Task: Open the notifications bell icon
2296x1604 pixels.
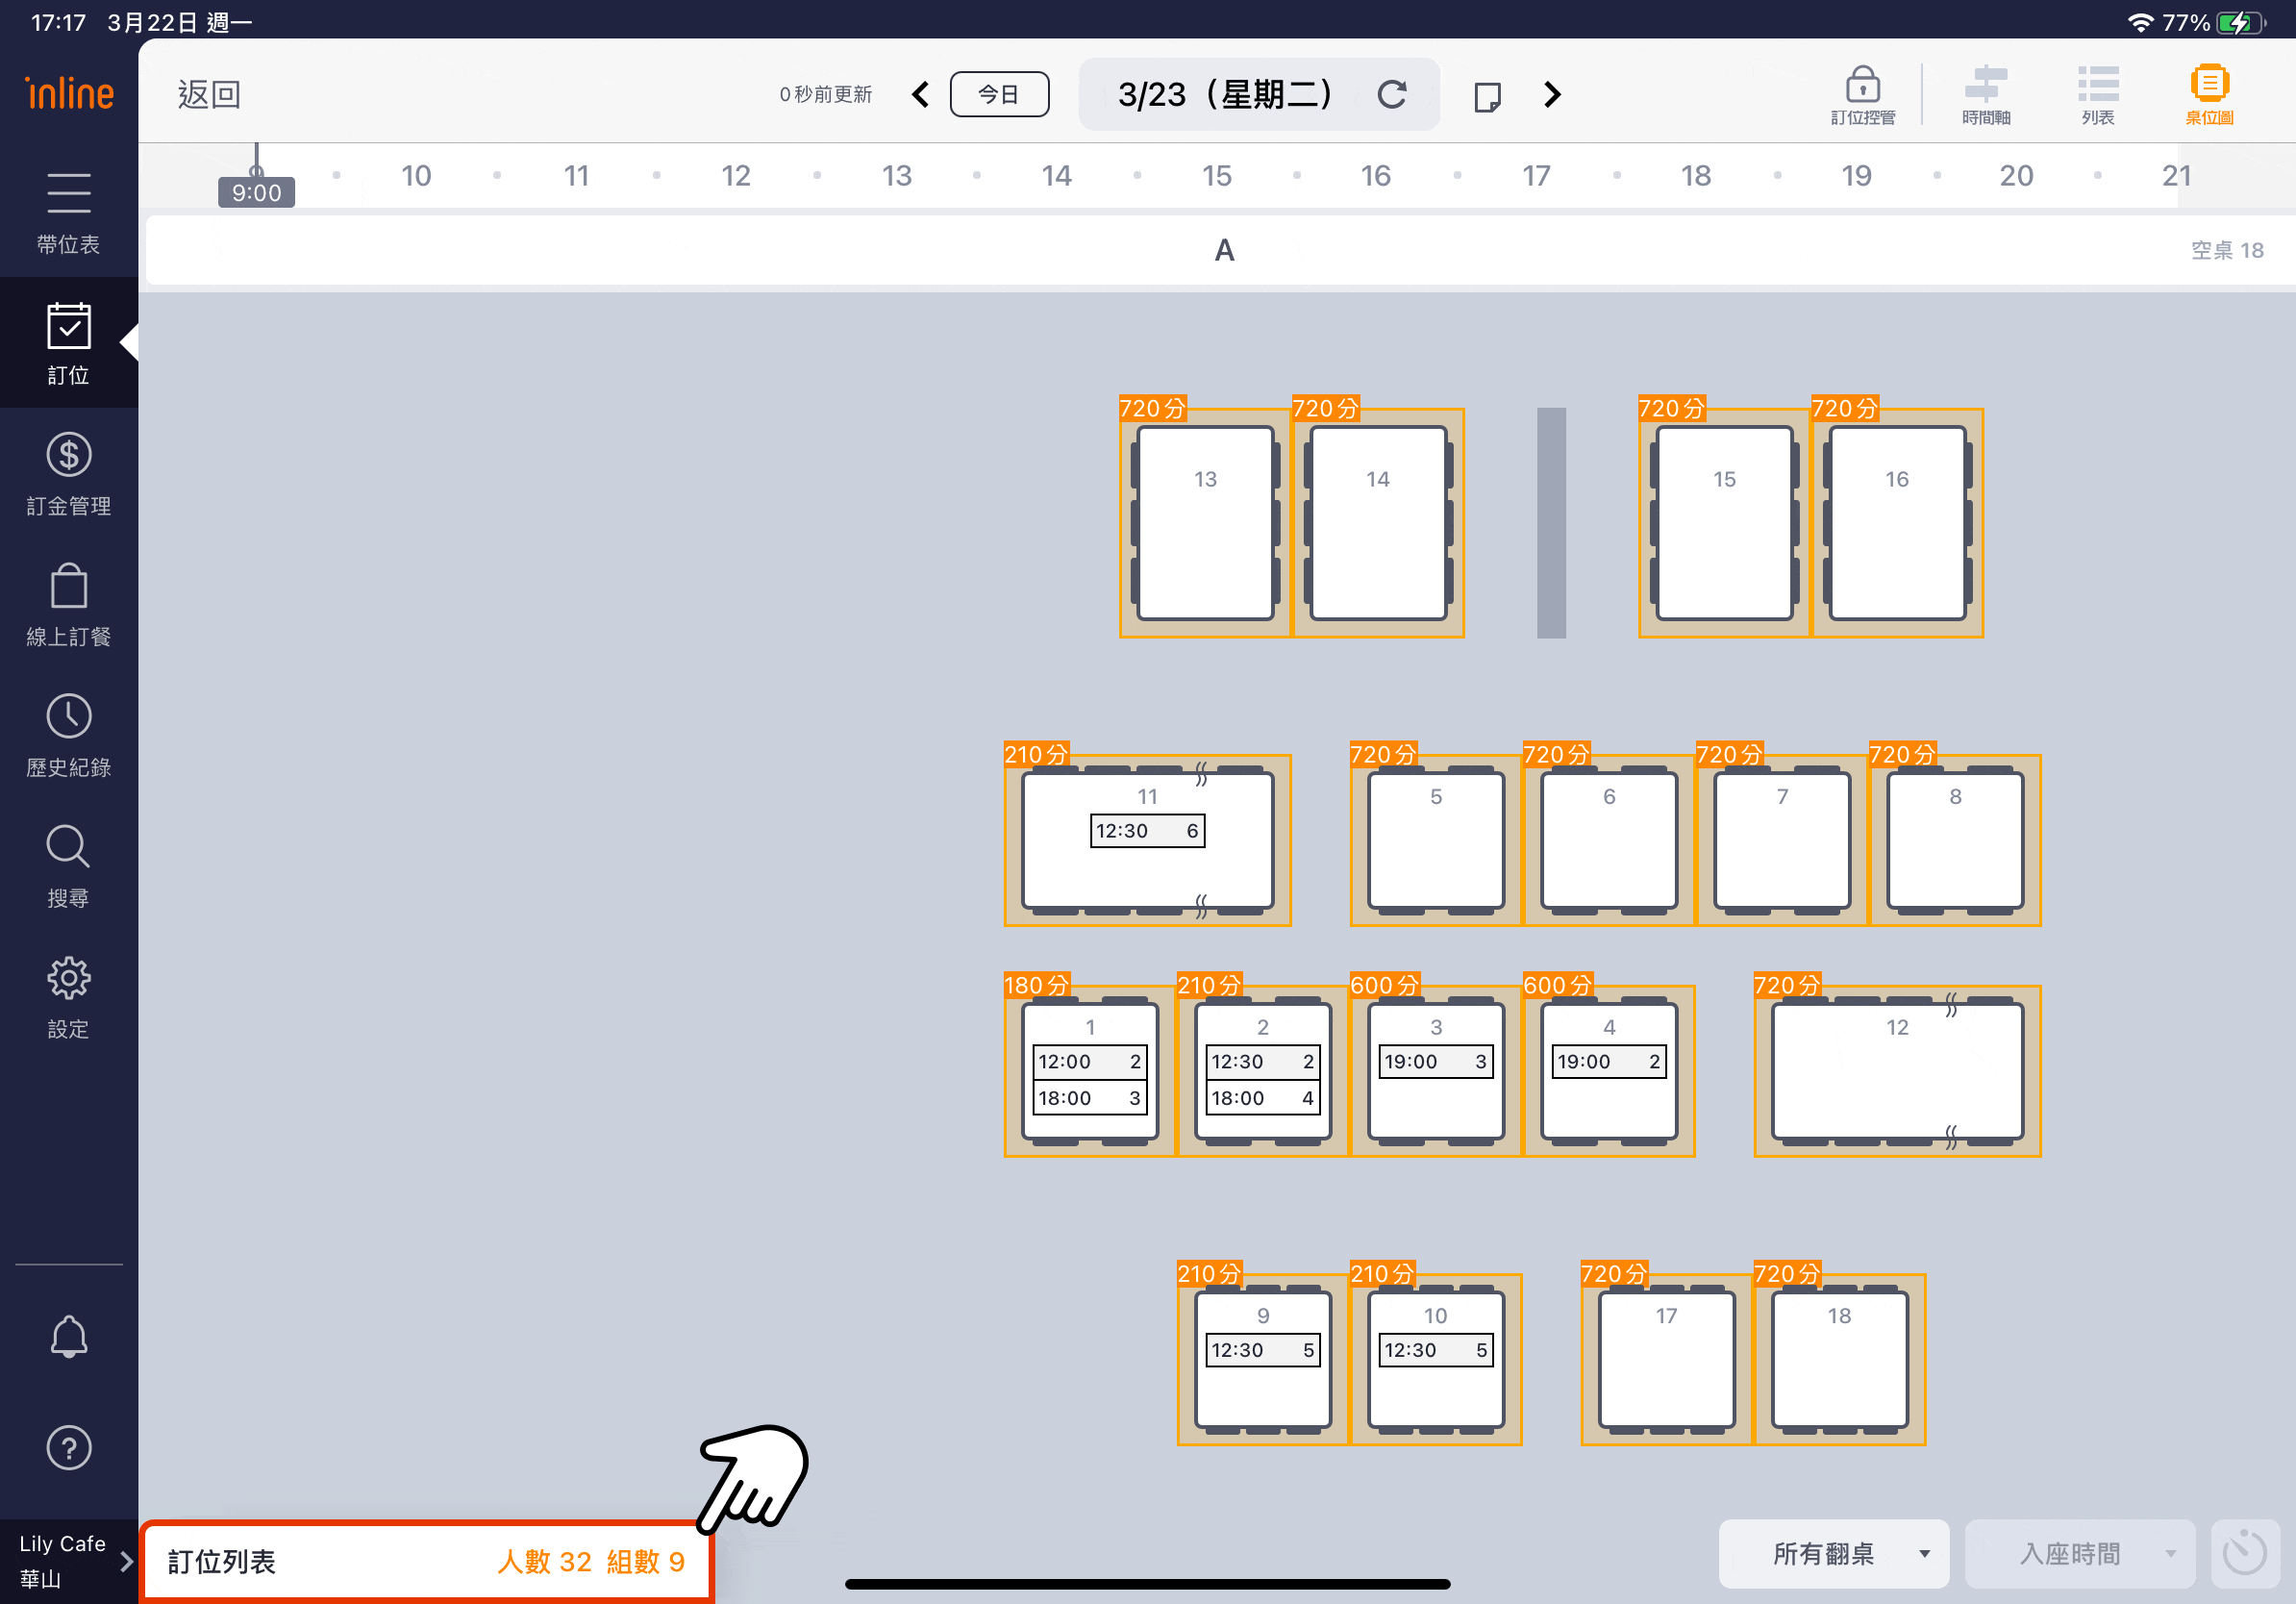Action: coord(69,1337)
